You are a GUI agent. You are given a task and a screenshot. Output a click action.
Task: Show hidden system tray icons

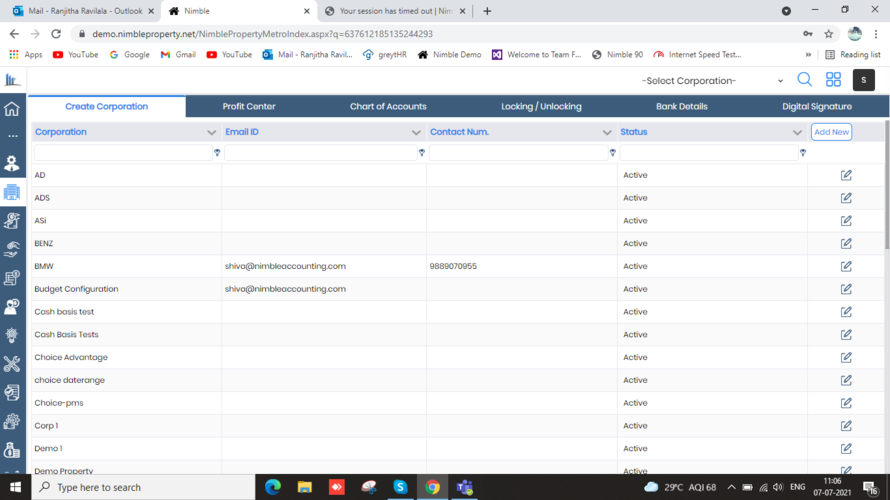(x=731, y=487)
